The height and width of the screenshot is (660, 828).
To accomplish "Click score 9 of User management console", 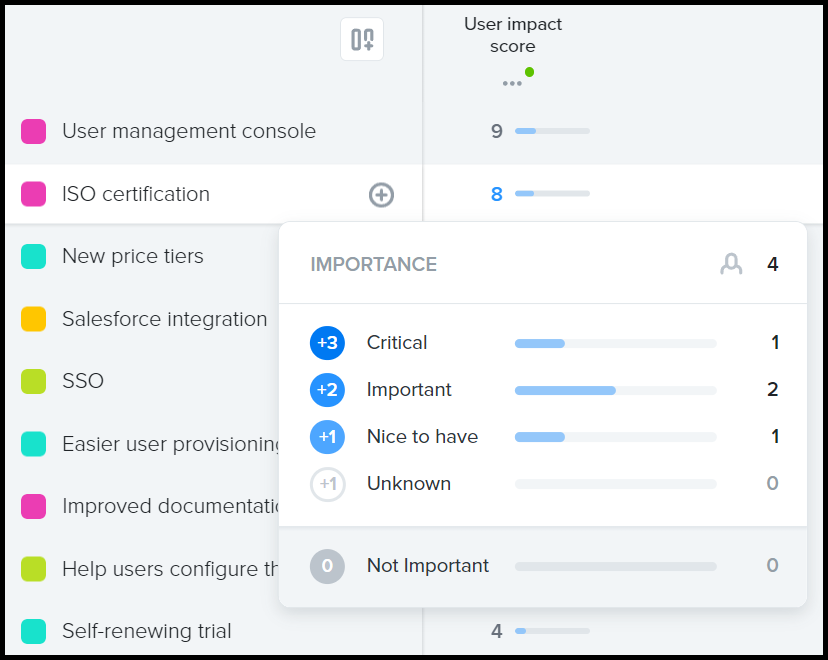I will point(496,131).
